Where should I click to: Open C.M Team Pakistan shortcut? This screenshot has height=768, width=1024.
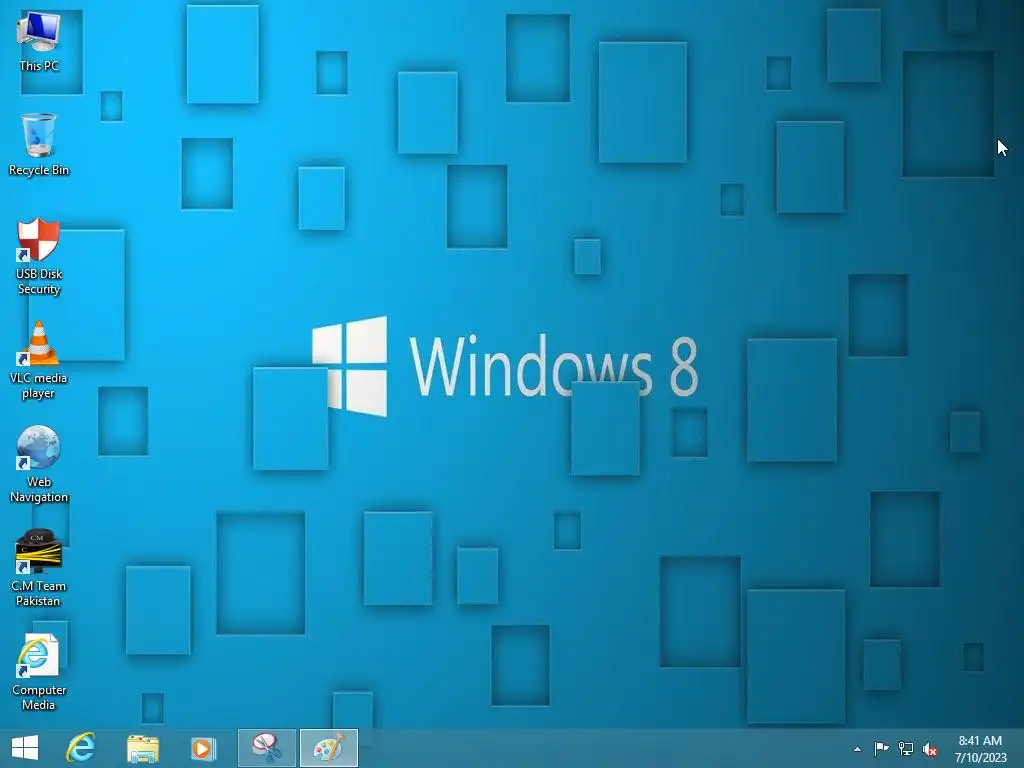point(39,568)
